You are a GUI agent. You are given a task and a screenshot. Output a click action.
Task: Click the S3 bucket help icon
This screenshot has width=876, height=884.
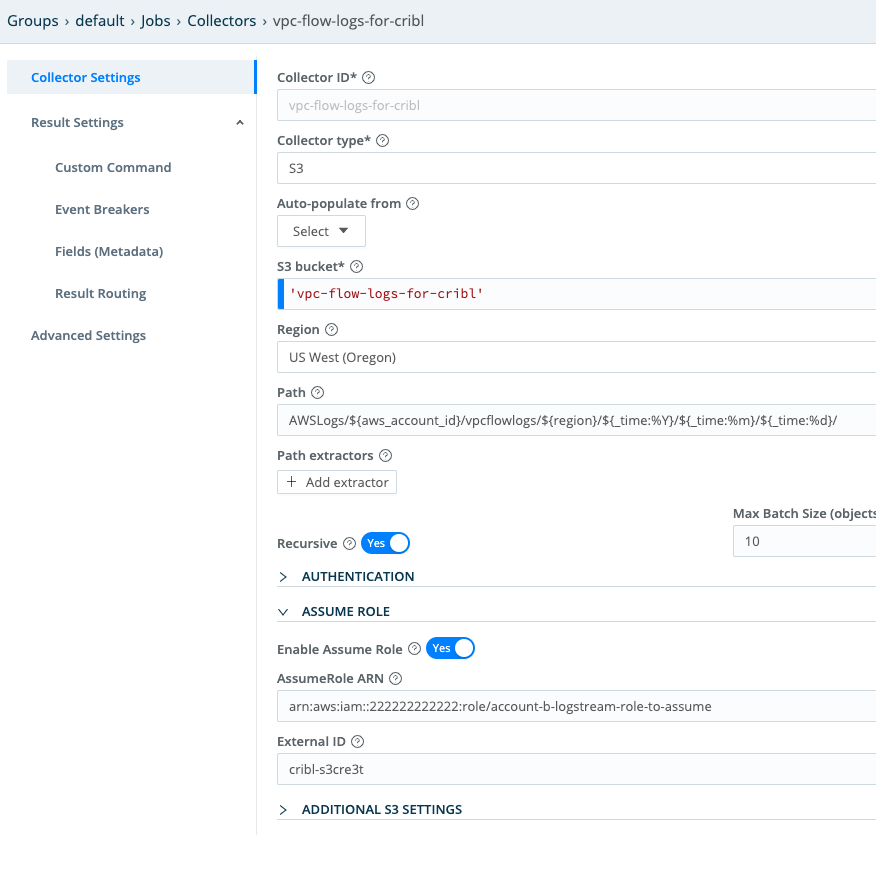tap(357, 266)
